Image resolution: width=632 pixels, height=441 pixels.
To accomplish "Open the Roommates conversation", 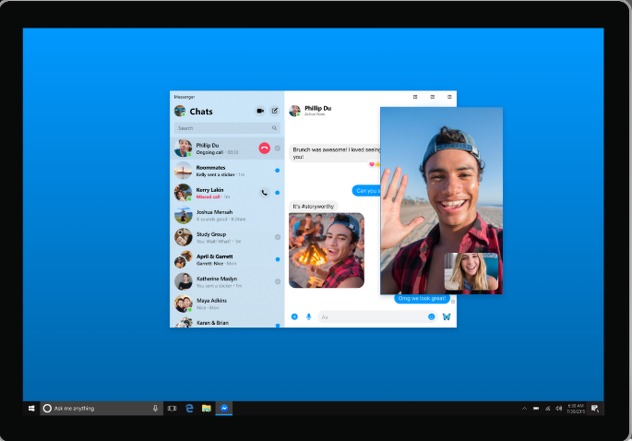I will coord(227,171).
